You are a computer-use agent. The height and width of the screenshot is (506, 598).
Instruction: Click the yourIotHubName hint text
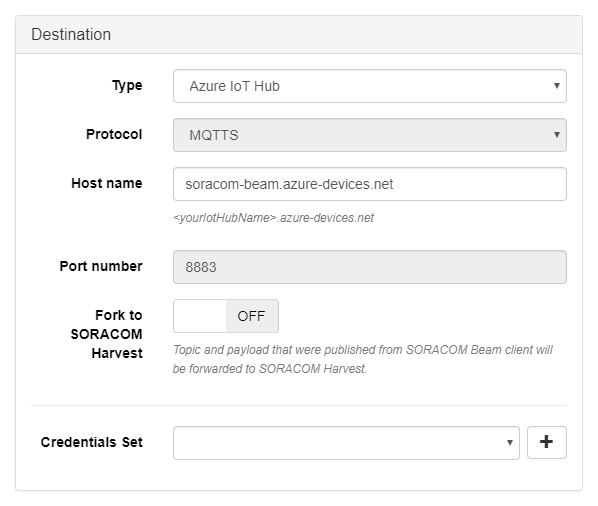tap(273, 218)
